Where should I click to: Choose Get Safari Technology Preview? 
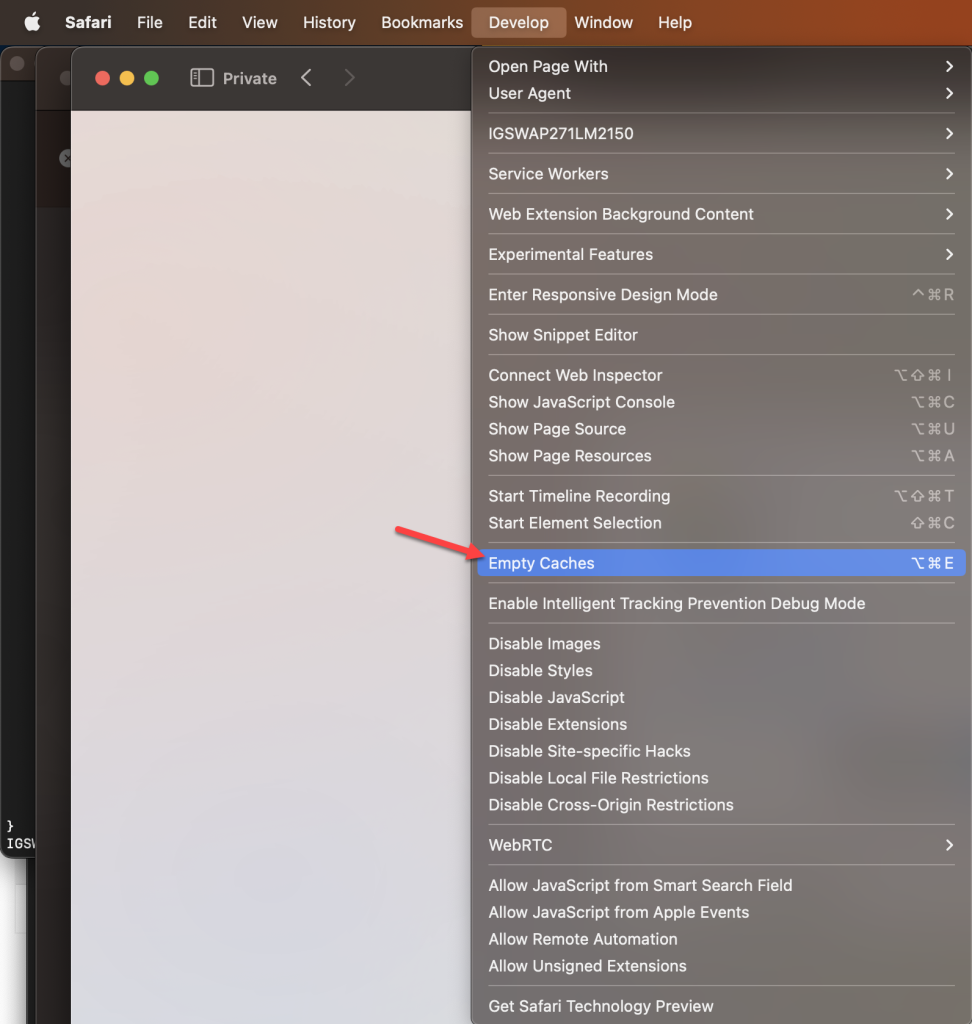point(721,1006)
